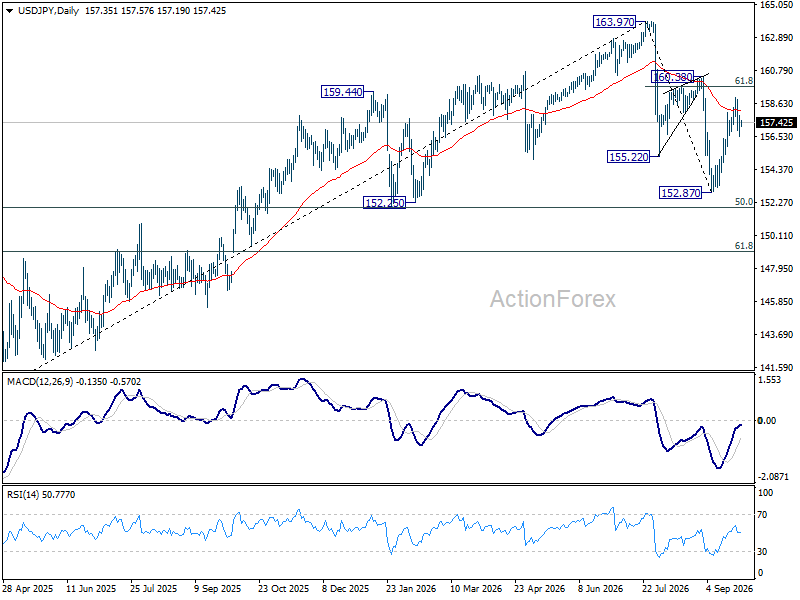Click the current price tag 157.425
Screen dimensions: 800x600
pos(777,122)
